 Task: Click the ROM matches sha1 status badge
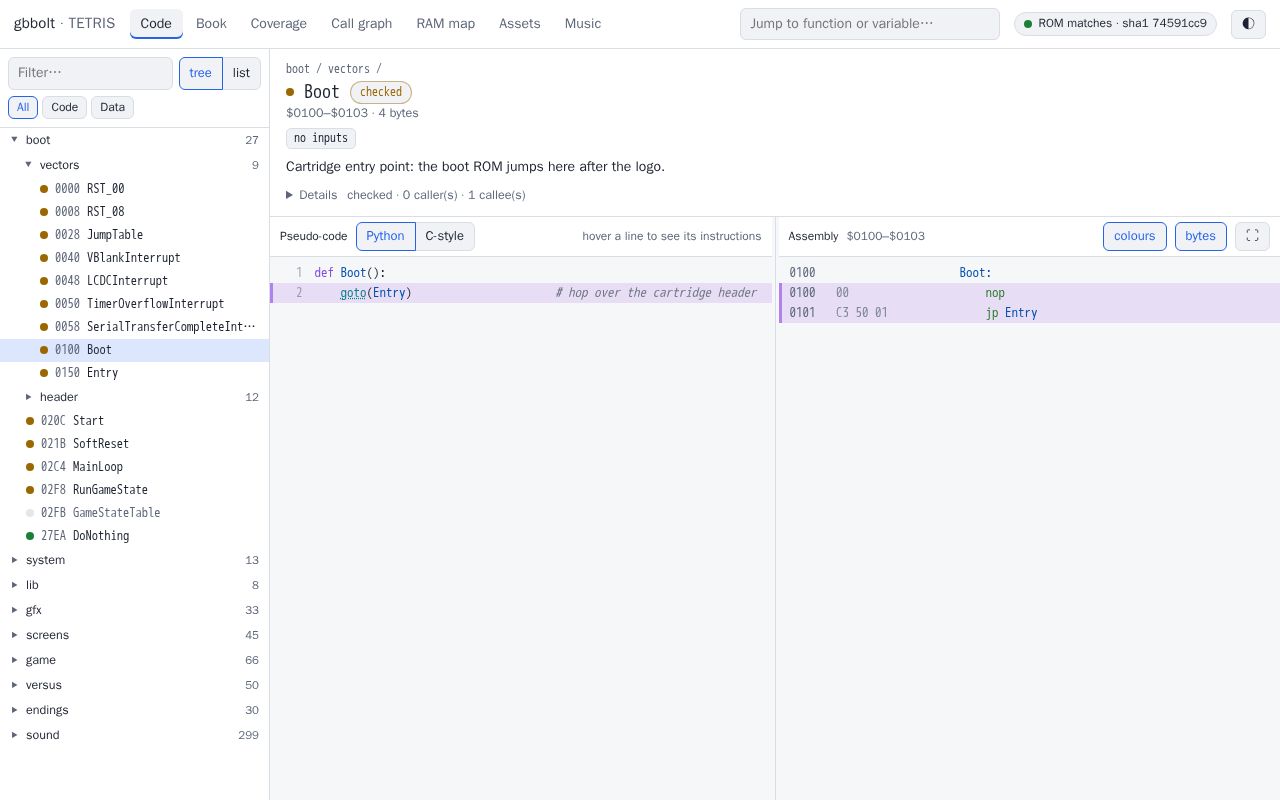click(x=1115, y=24)
